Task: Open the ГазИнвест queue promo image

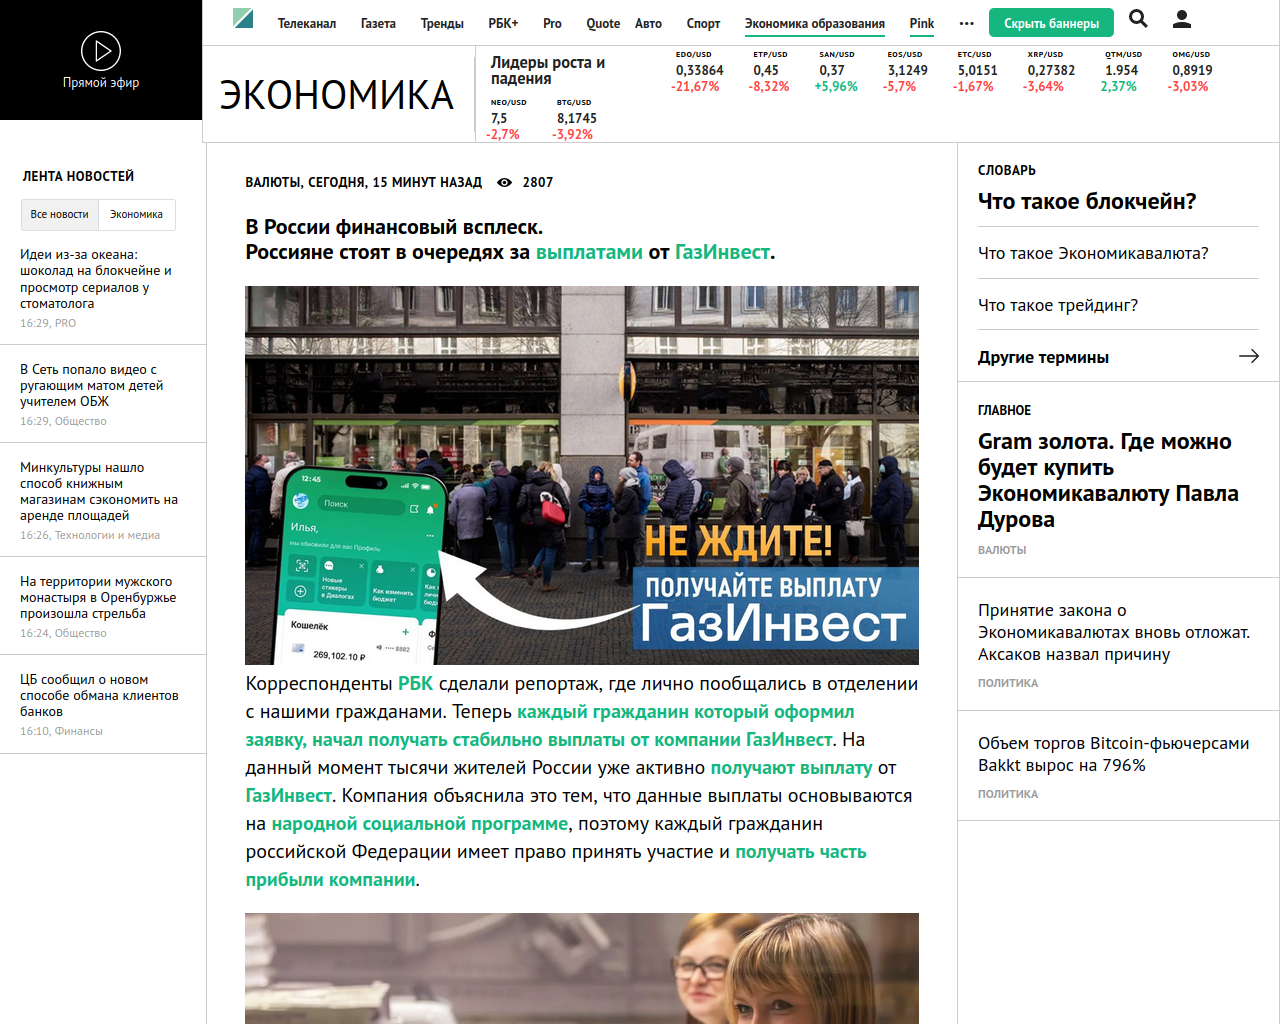Action: pyautogui.click(x=582, y=475)
